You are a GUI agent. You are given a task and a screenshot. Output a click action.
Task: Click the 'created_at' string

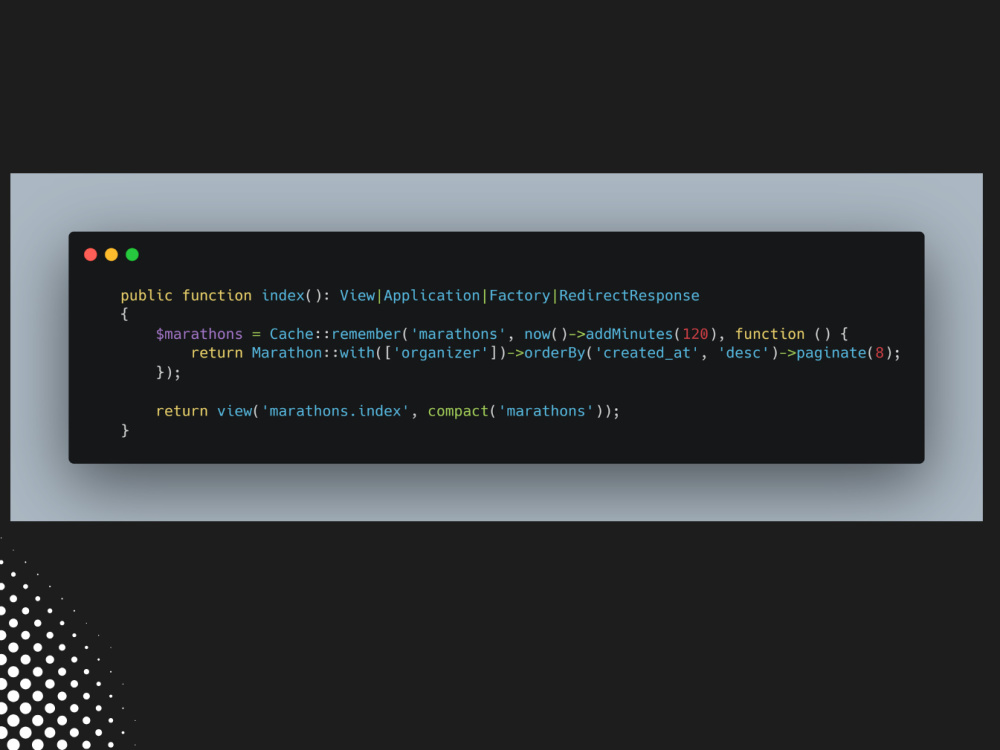[647, 353]
